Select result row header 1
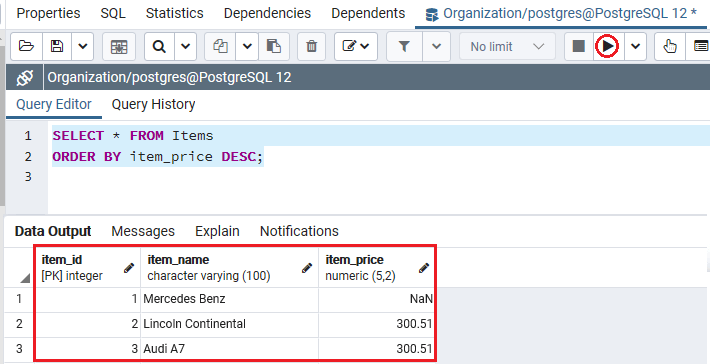The image size is (710, 364). click(19, 299)
